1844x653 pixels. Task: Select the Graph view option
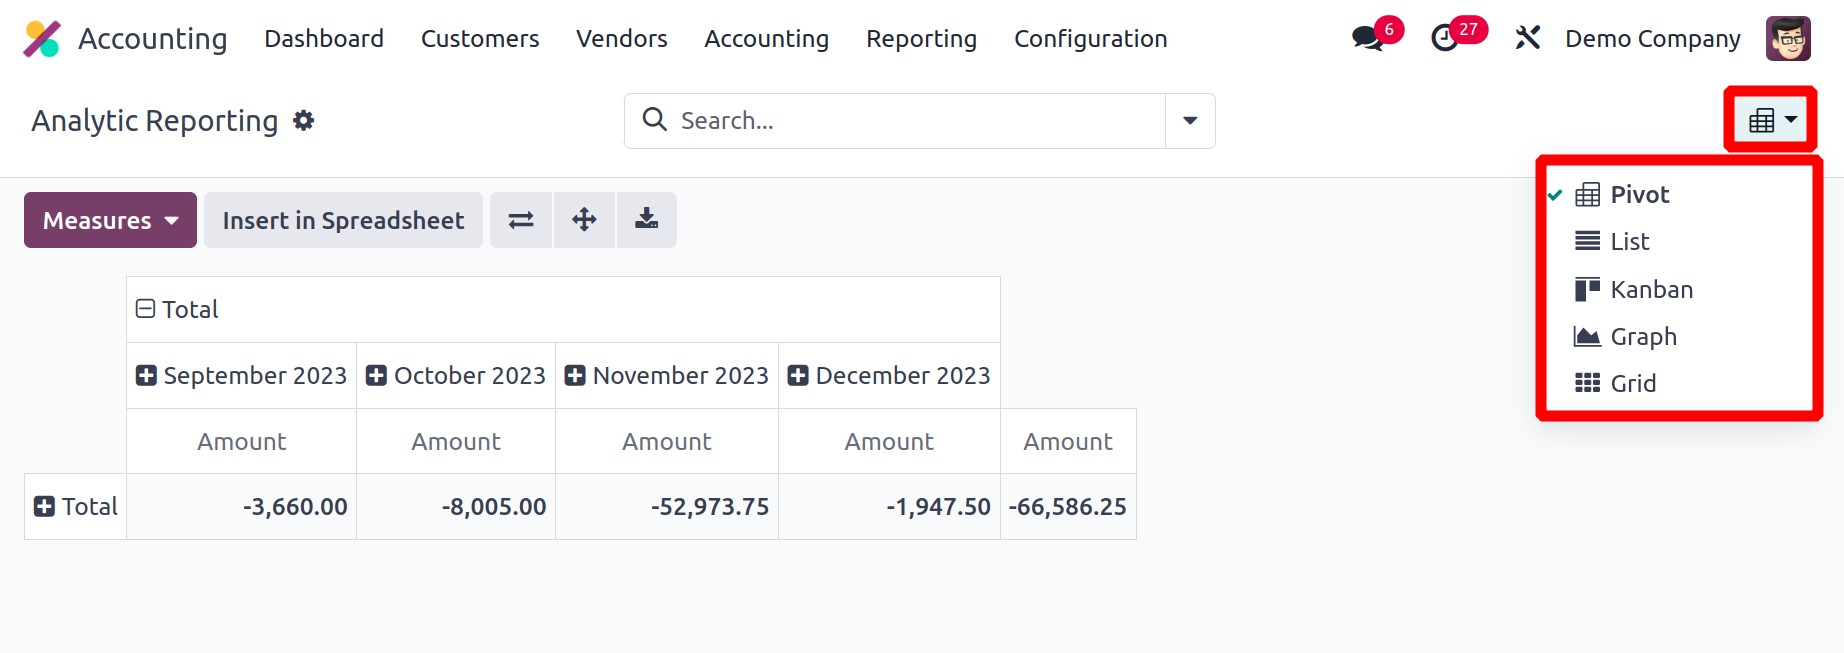(x=1643, y=337)
